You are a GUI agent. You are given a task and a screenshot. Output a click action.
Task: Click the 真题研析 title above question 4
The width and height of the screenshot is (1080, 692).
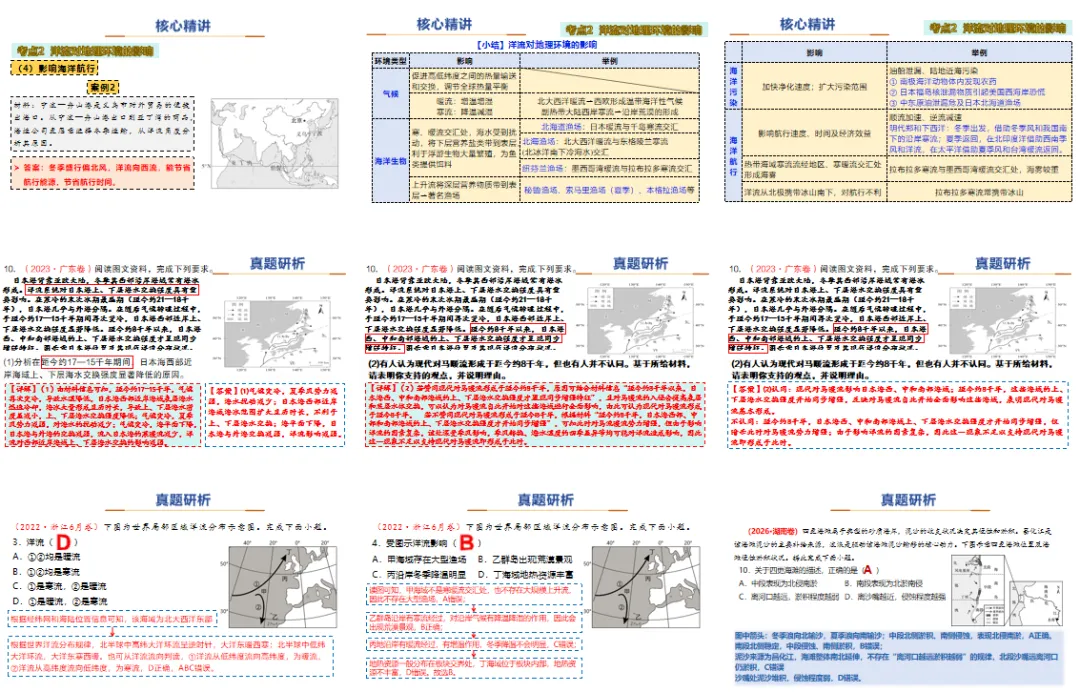(546, 500)
